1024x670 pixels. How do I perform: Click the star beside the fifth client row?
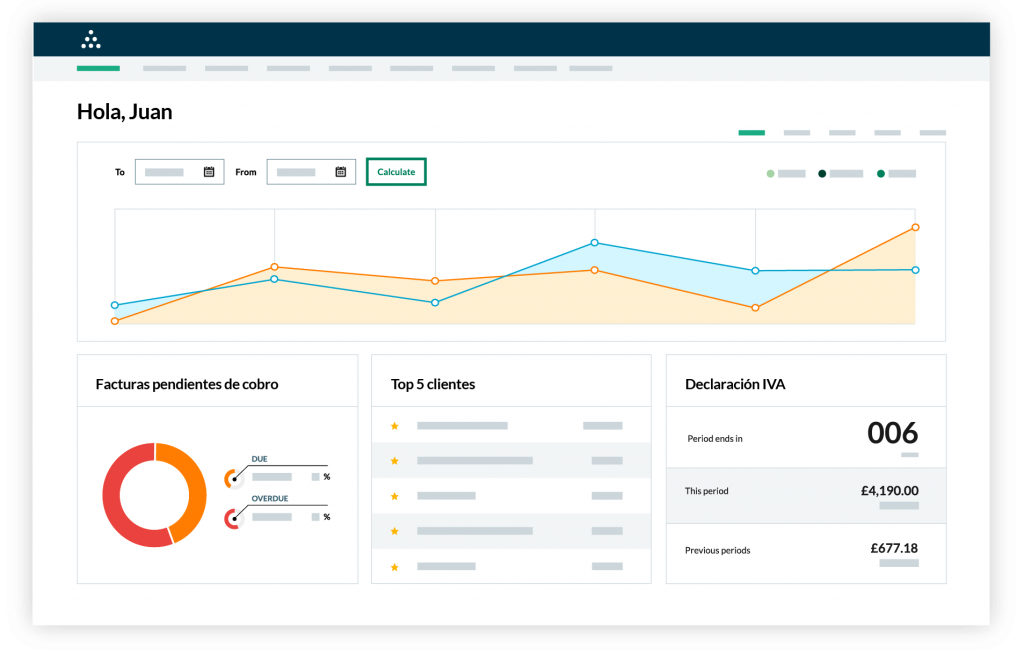394,566
